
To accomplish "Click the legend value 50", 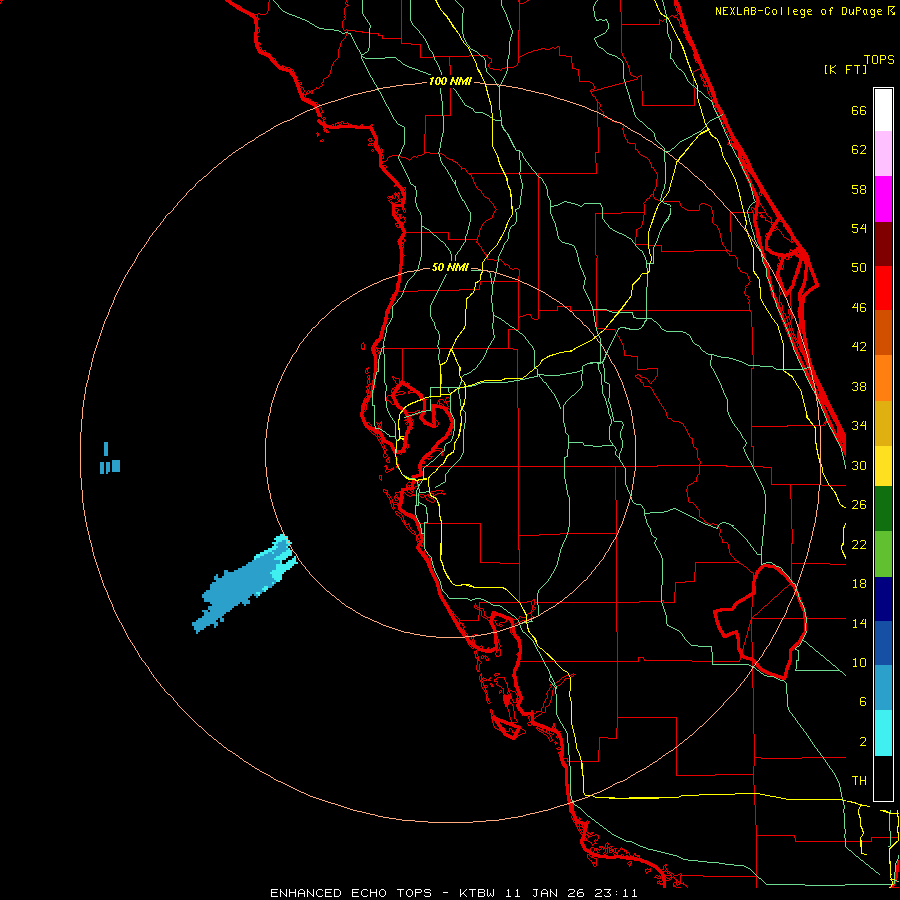I will tap(859, 268).
